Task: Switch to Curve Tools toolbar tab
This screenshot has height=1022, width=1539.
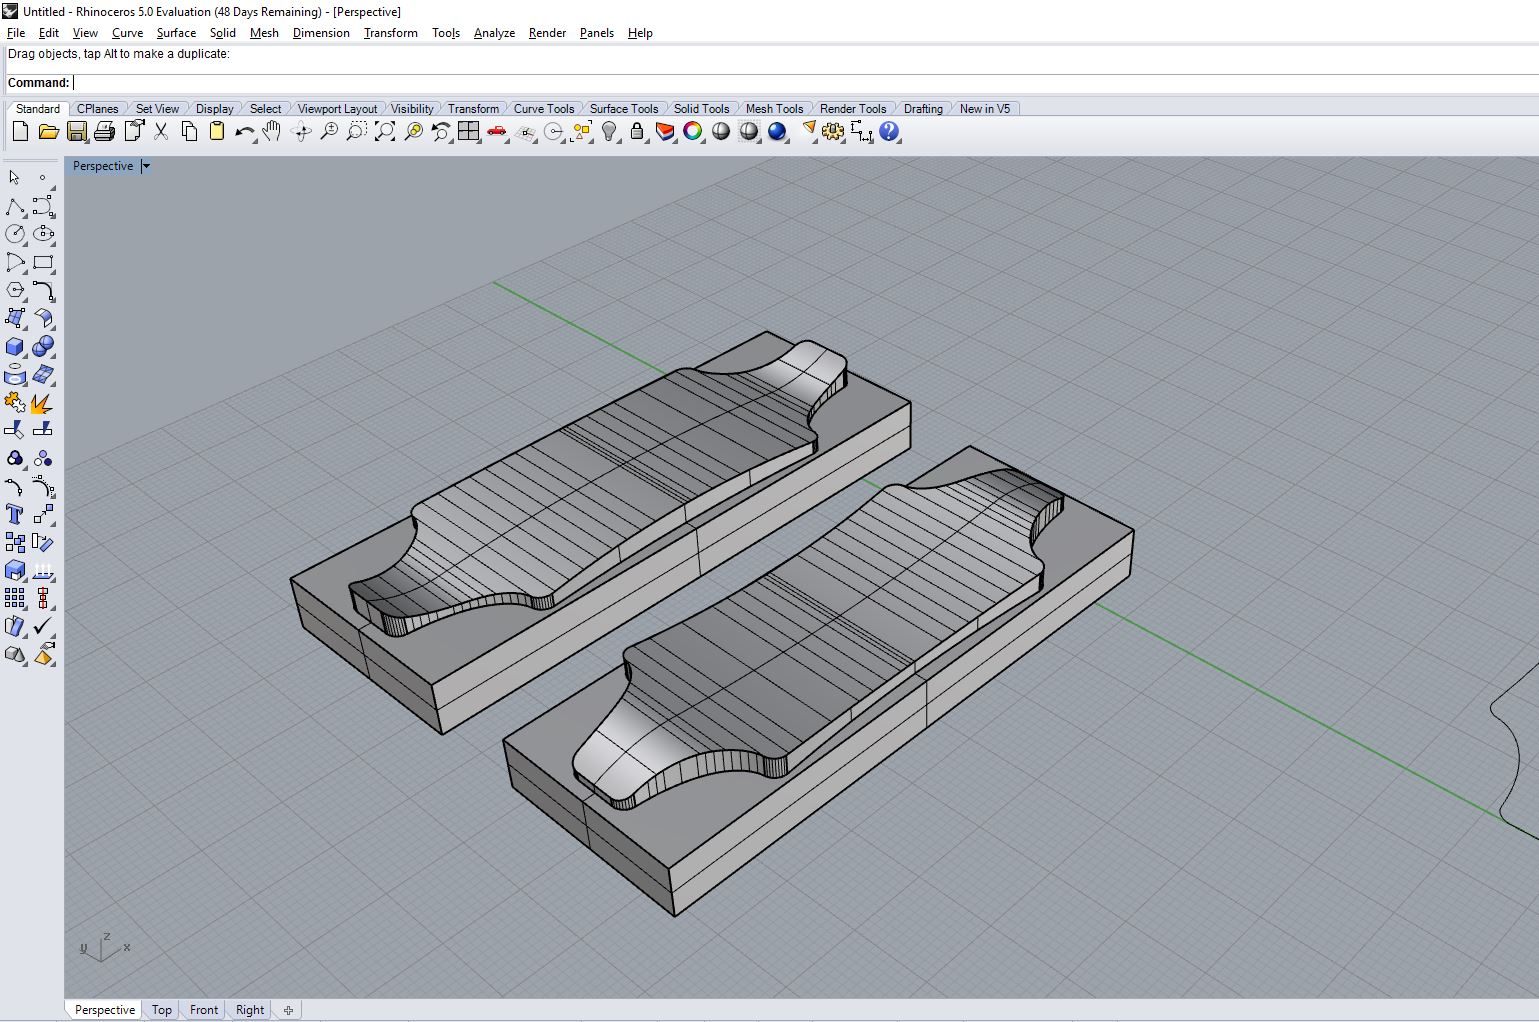Action: point(544,109)
